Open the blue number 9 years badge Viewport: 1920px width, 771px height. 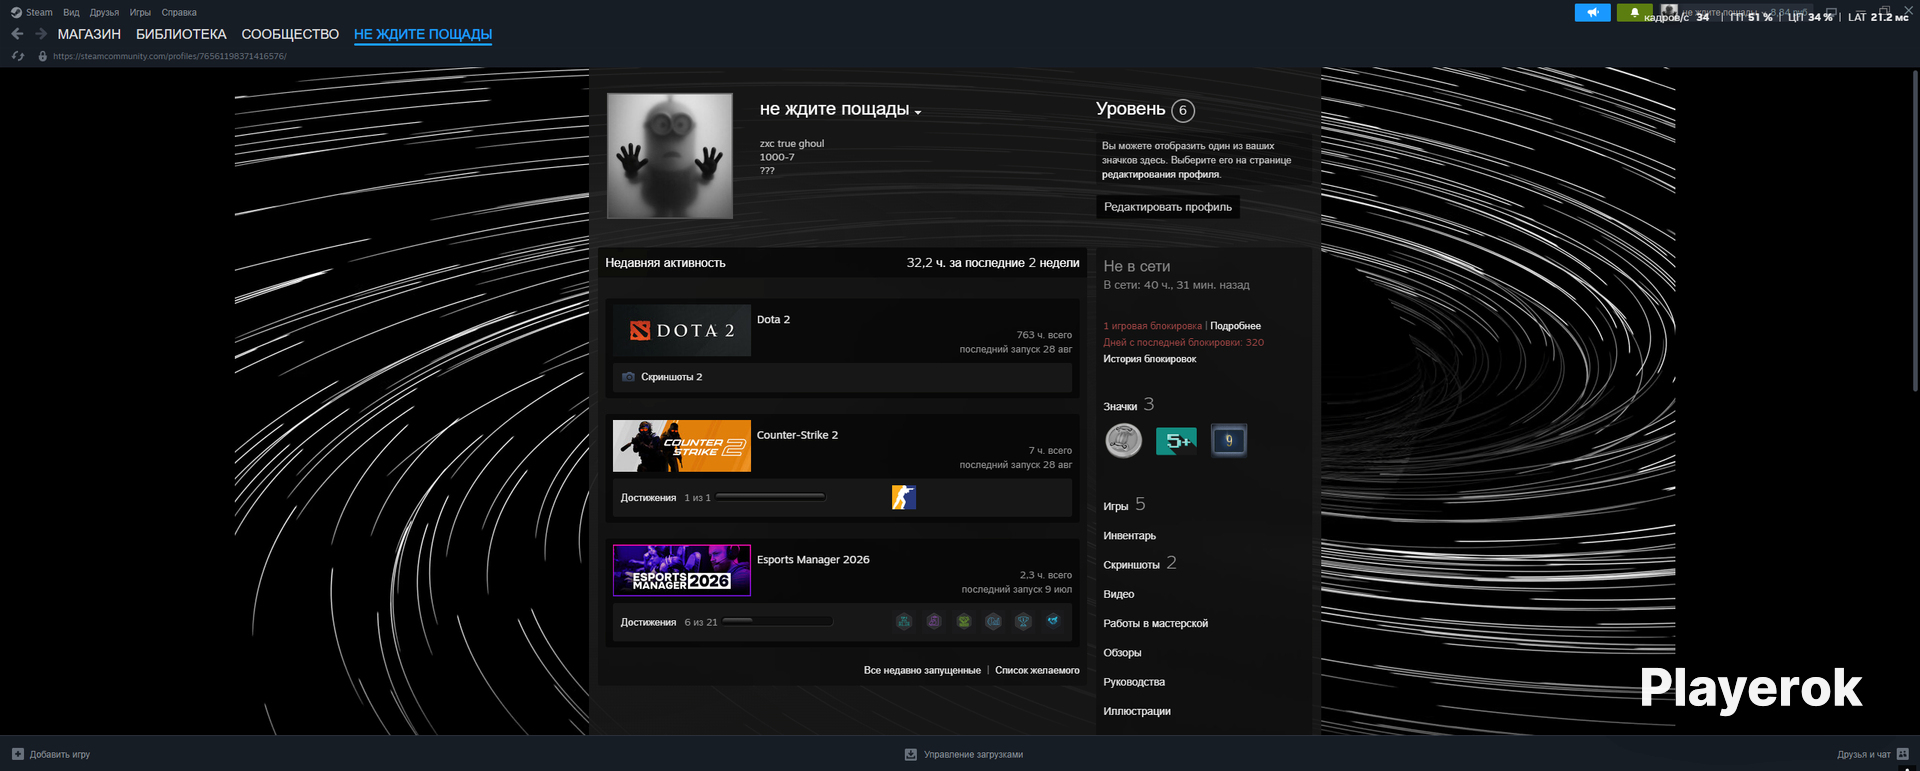click(1229, 440)
